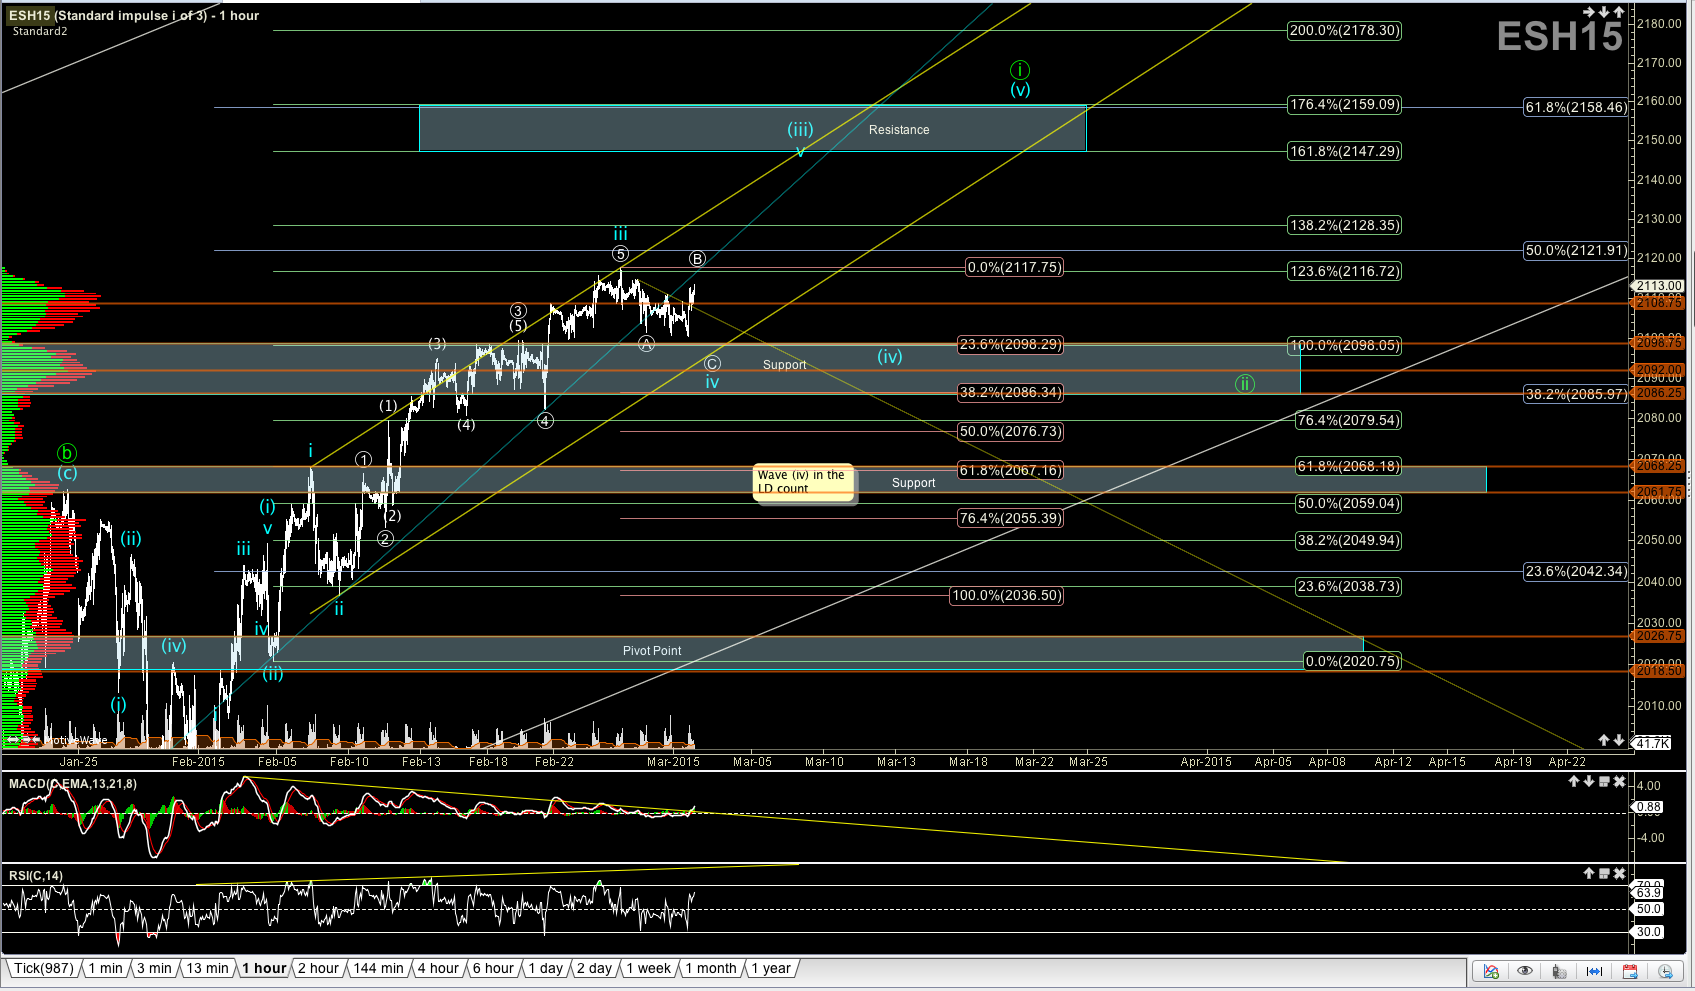Open the trading instrument settings icon

point(1559,971)
